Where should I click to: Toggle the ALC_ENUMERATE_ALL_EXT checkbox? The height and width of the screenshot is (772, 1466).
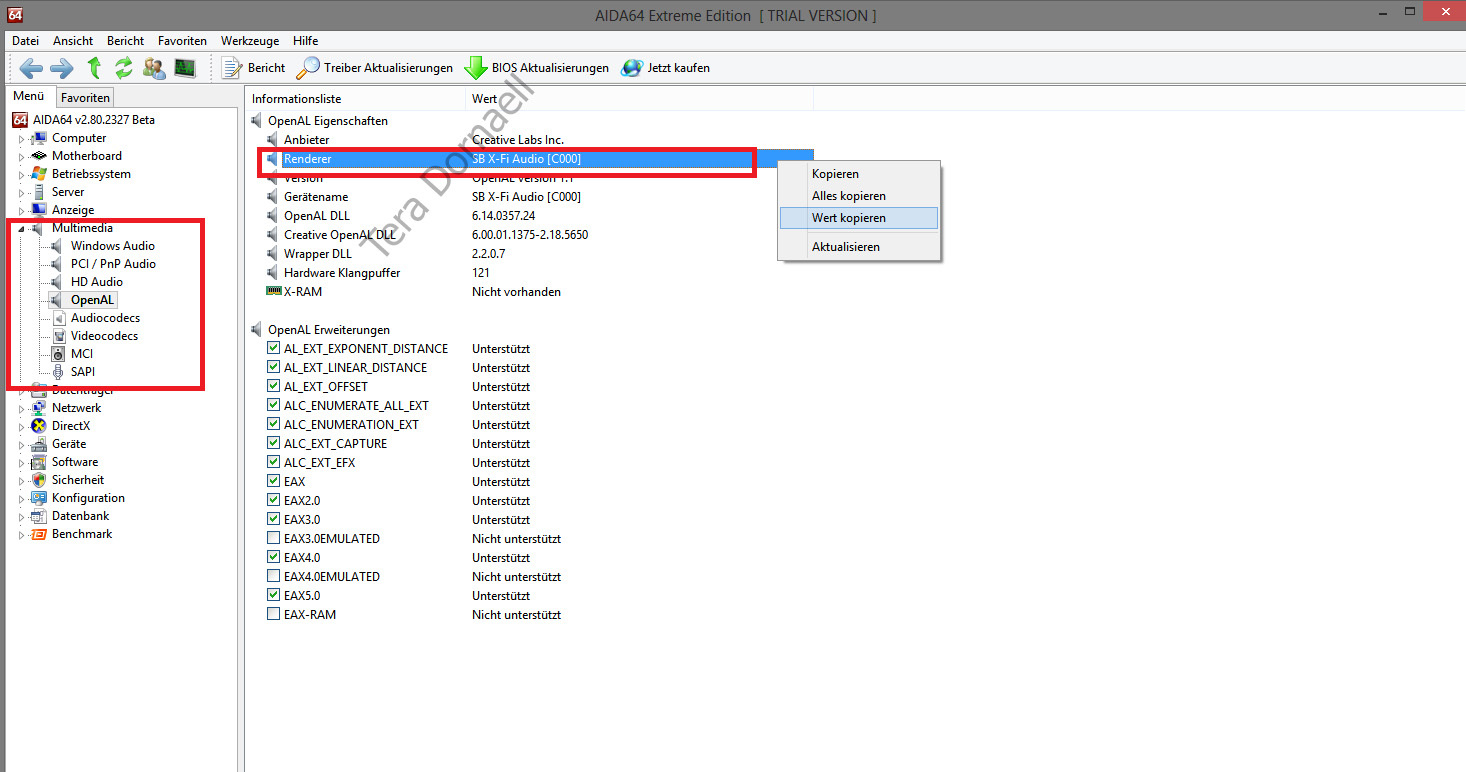[273, 406]
